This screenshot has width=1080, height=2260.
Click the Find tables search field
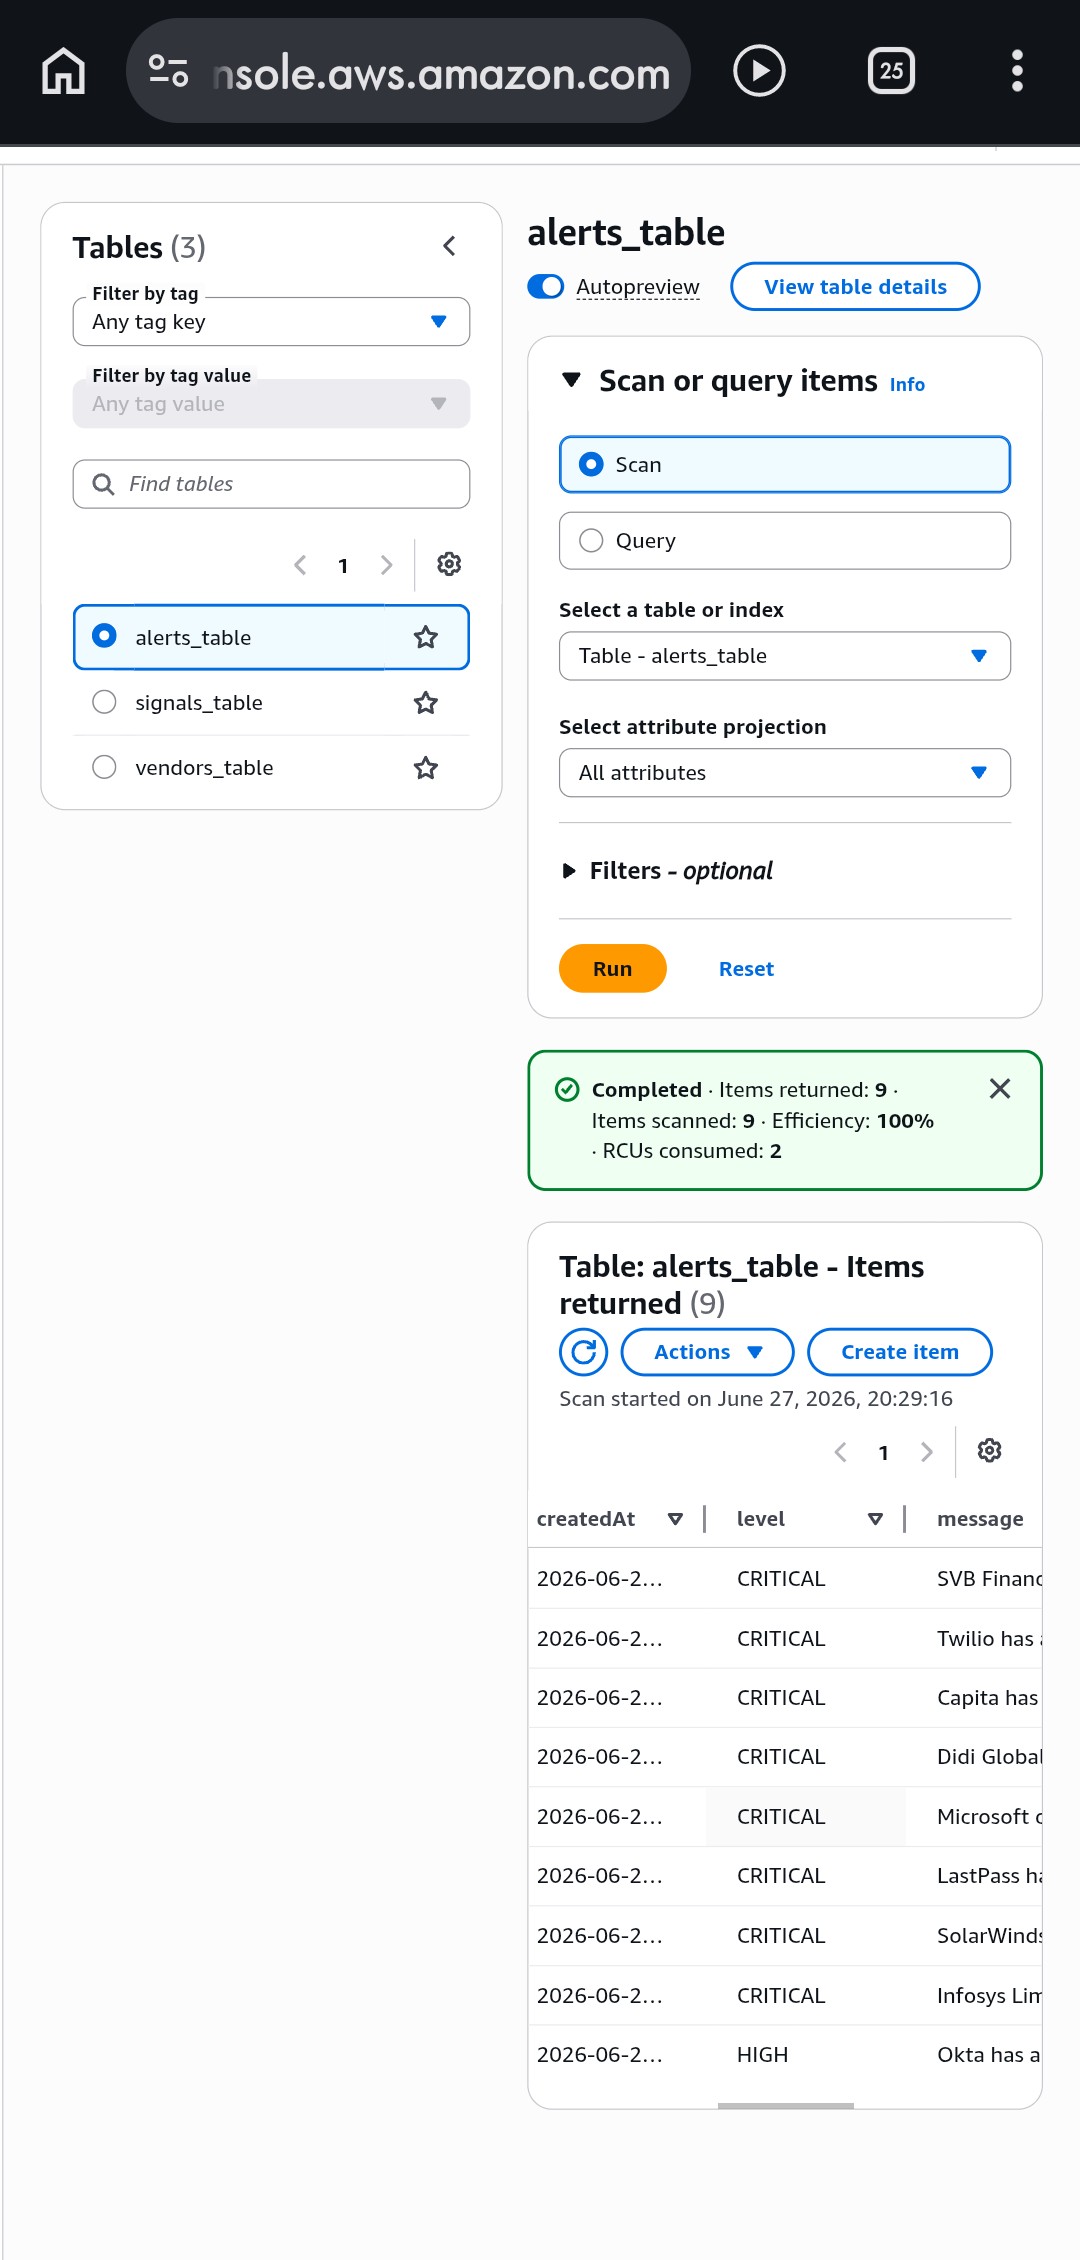coord(271,484)
